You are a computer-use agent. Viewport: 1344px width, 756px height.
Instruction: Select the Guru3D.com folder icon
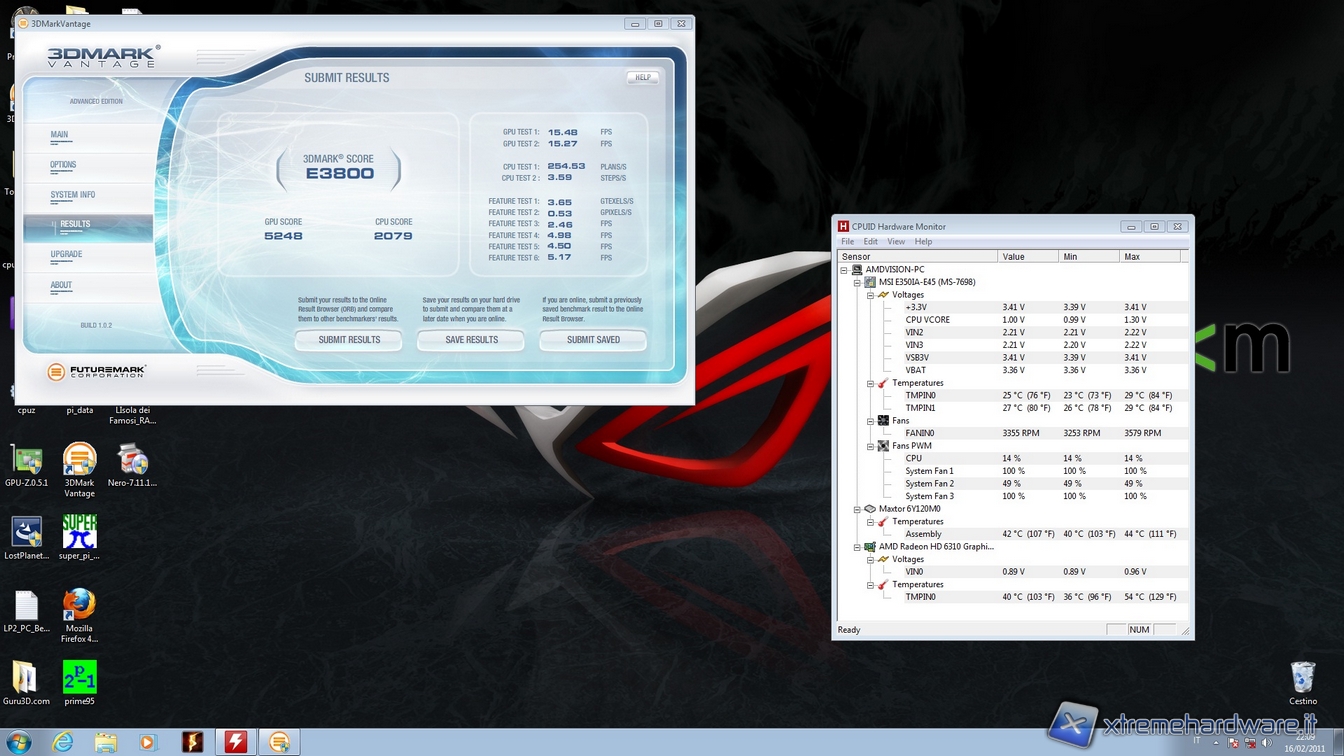point(26,677)
